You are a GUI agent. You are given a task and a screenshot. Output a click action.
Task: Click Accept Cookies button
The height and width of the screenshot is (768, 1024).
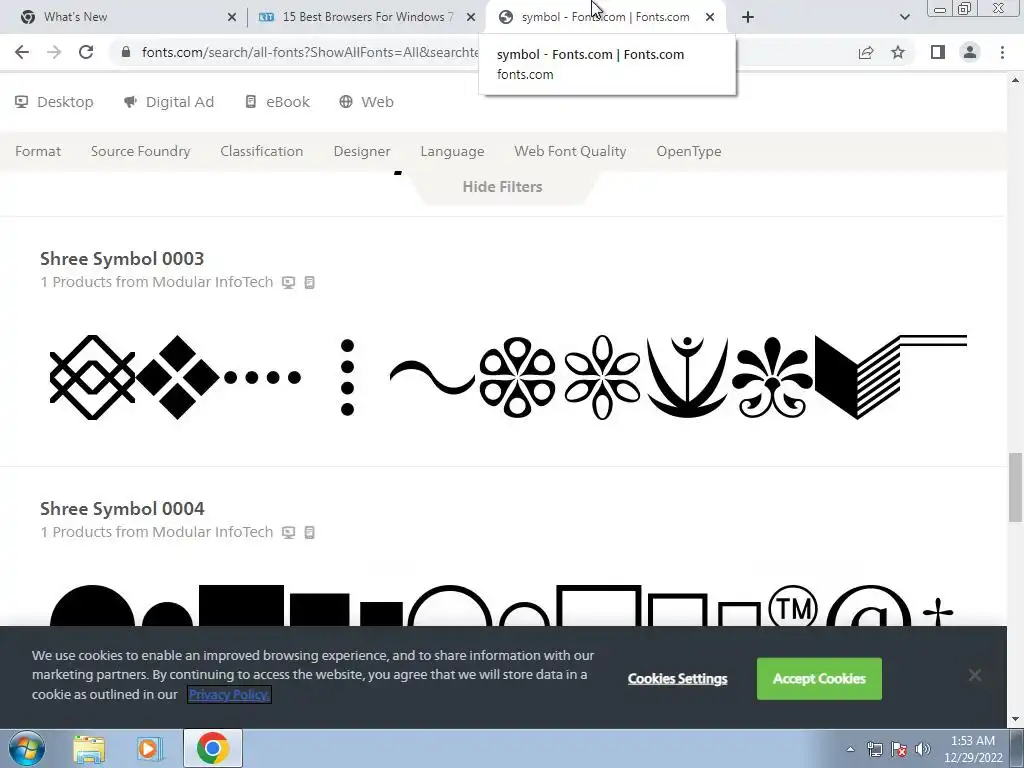click(x=819, y=679)
